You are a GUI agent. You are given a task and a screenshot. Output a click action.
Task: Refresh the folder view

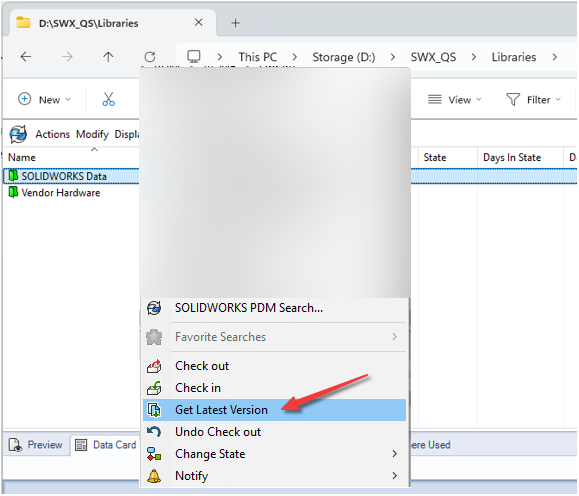(x=150, y=57)
